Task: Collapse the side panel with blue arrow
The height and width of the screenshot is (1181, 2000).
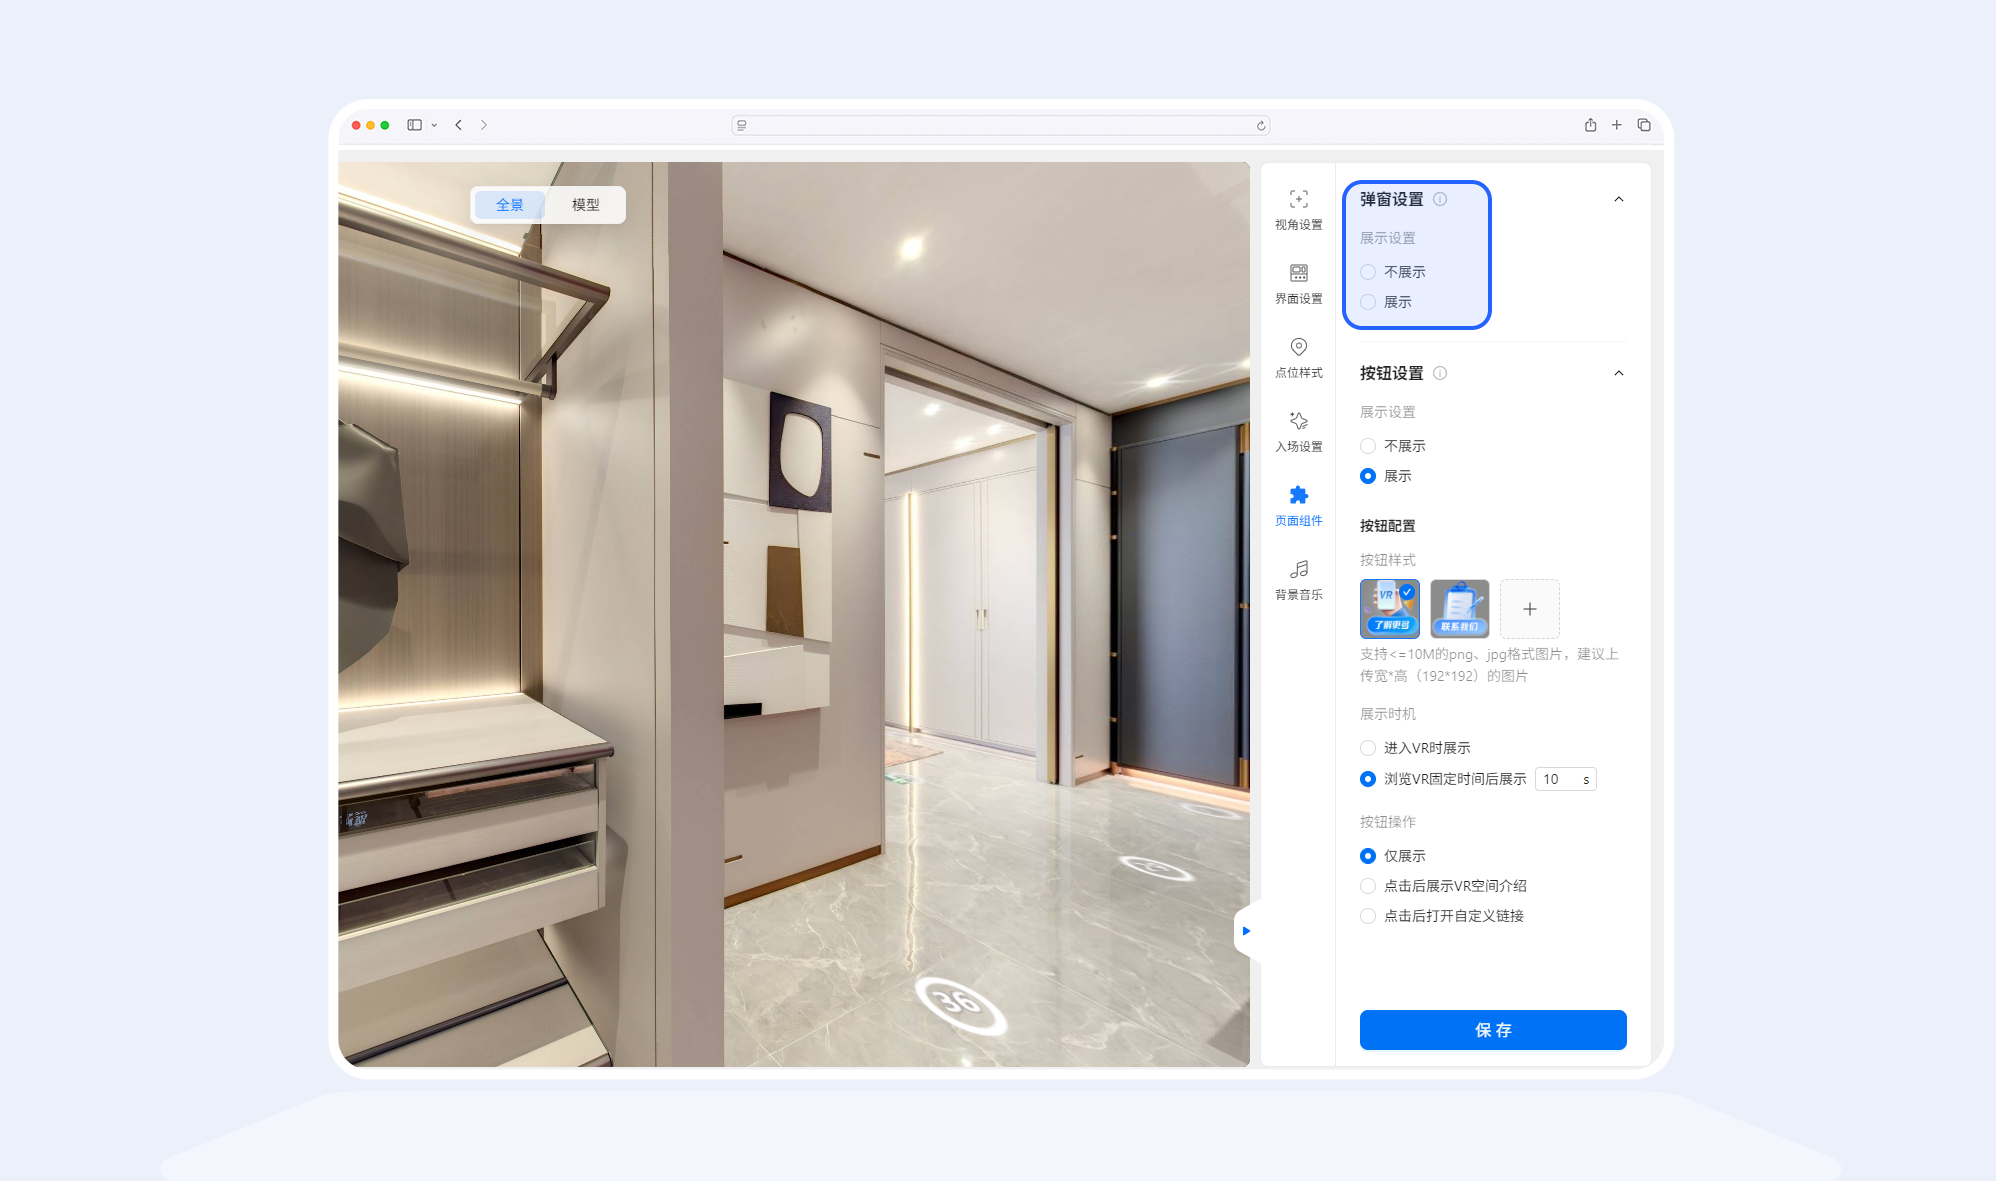Action: pos(1246,931)
